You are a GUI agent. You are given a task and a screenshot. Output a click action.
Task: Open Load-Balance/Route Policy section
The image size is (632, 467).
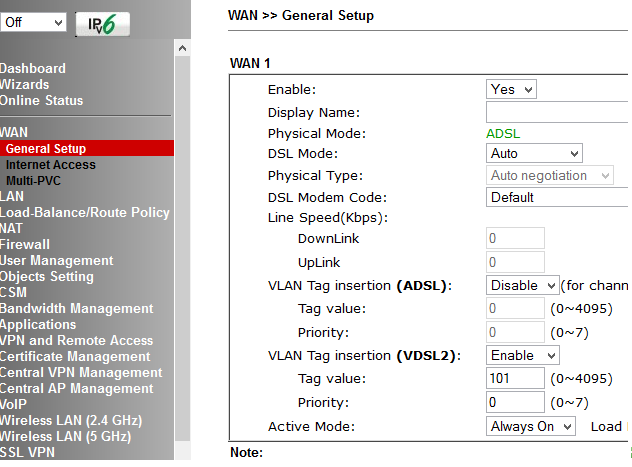click(85, 212)
